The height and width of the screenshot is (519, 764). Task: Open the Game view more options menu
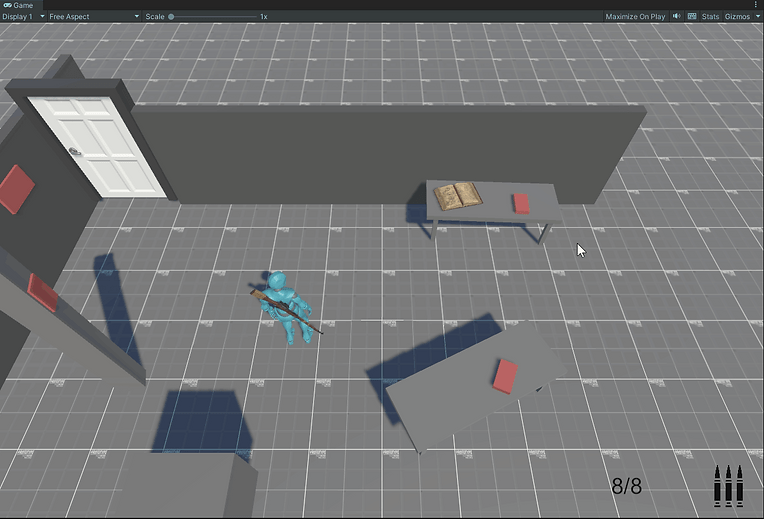[756, 5]
